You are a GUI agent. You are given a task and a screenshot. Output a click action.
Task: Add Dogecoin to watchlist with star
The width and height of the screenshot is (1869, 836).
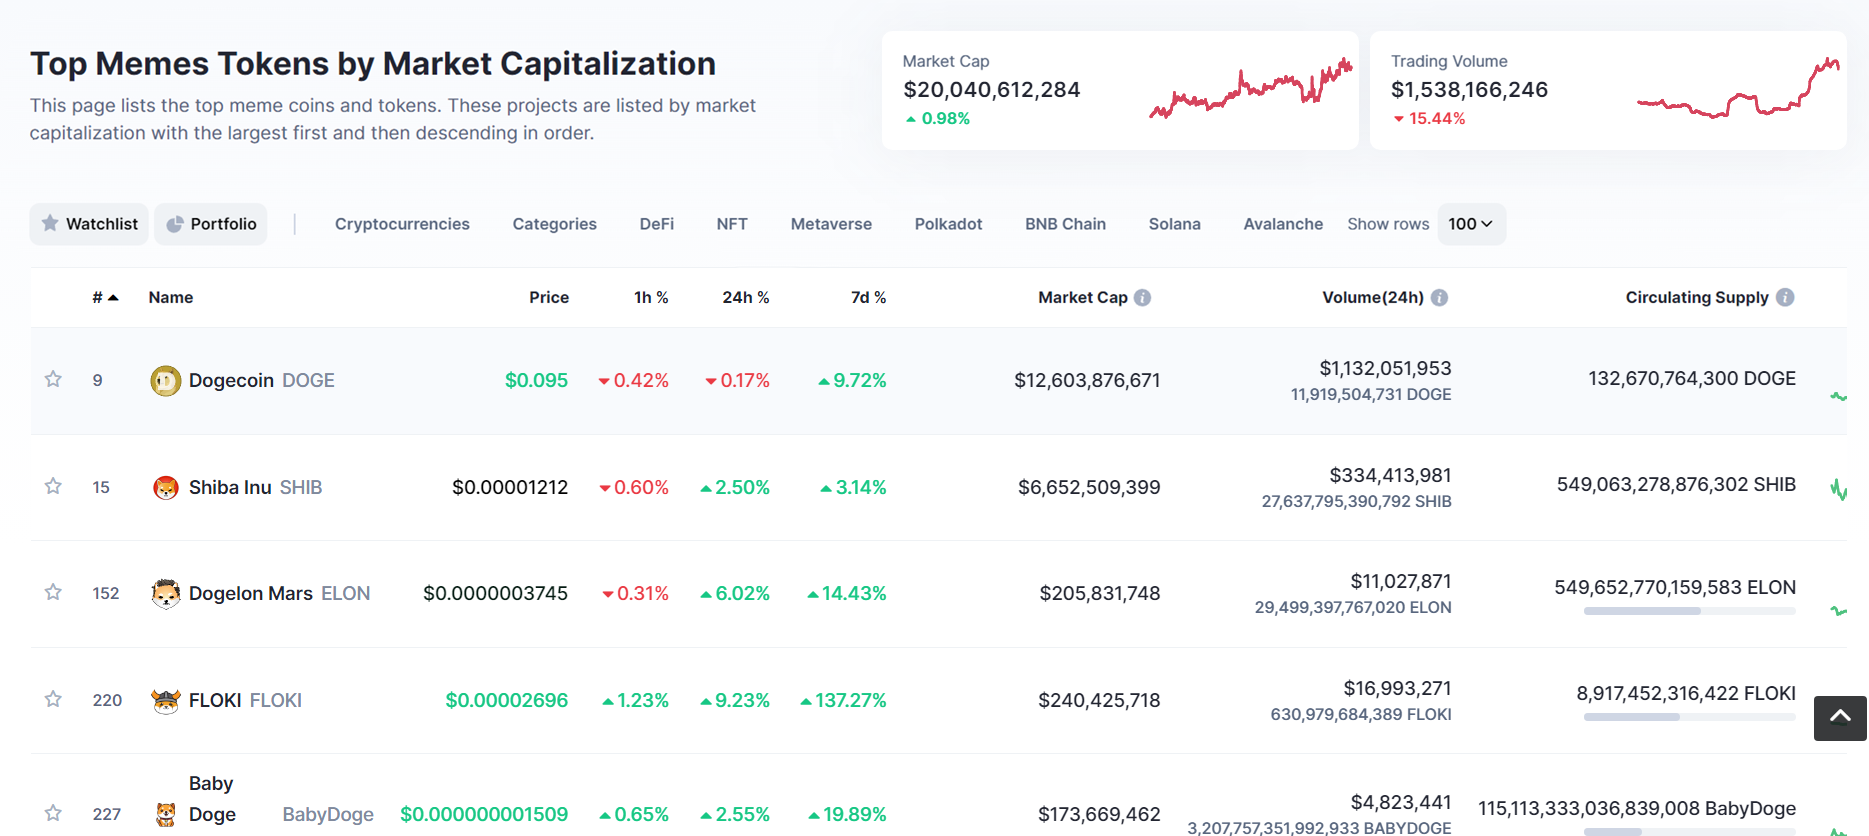coord(53,379)
